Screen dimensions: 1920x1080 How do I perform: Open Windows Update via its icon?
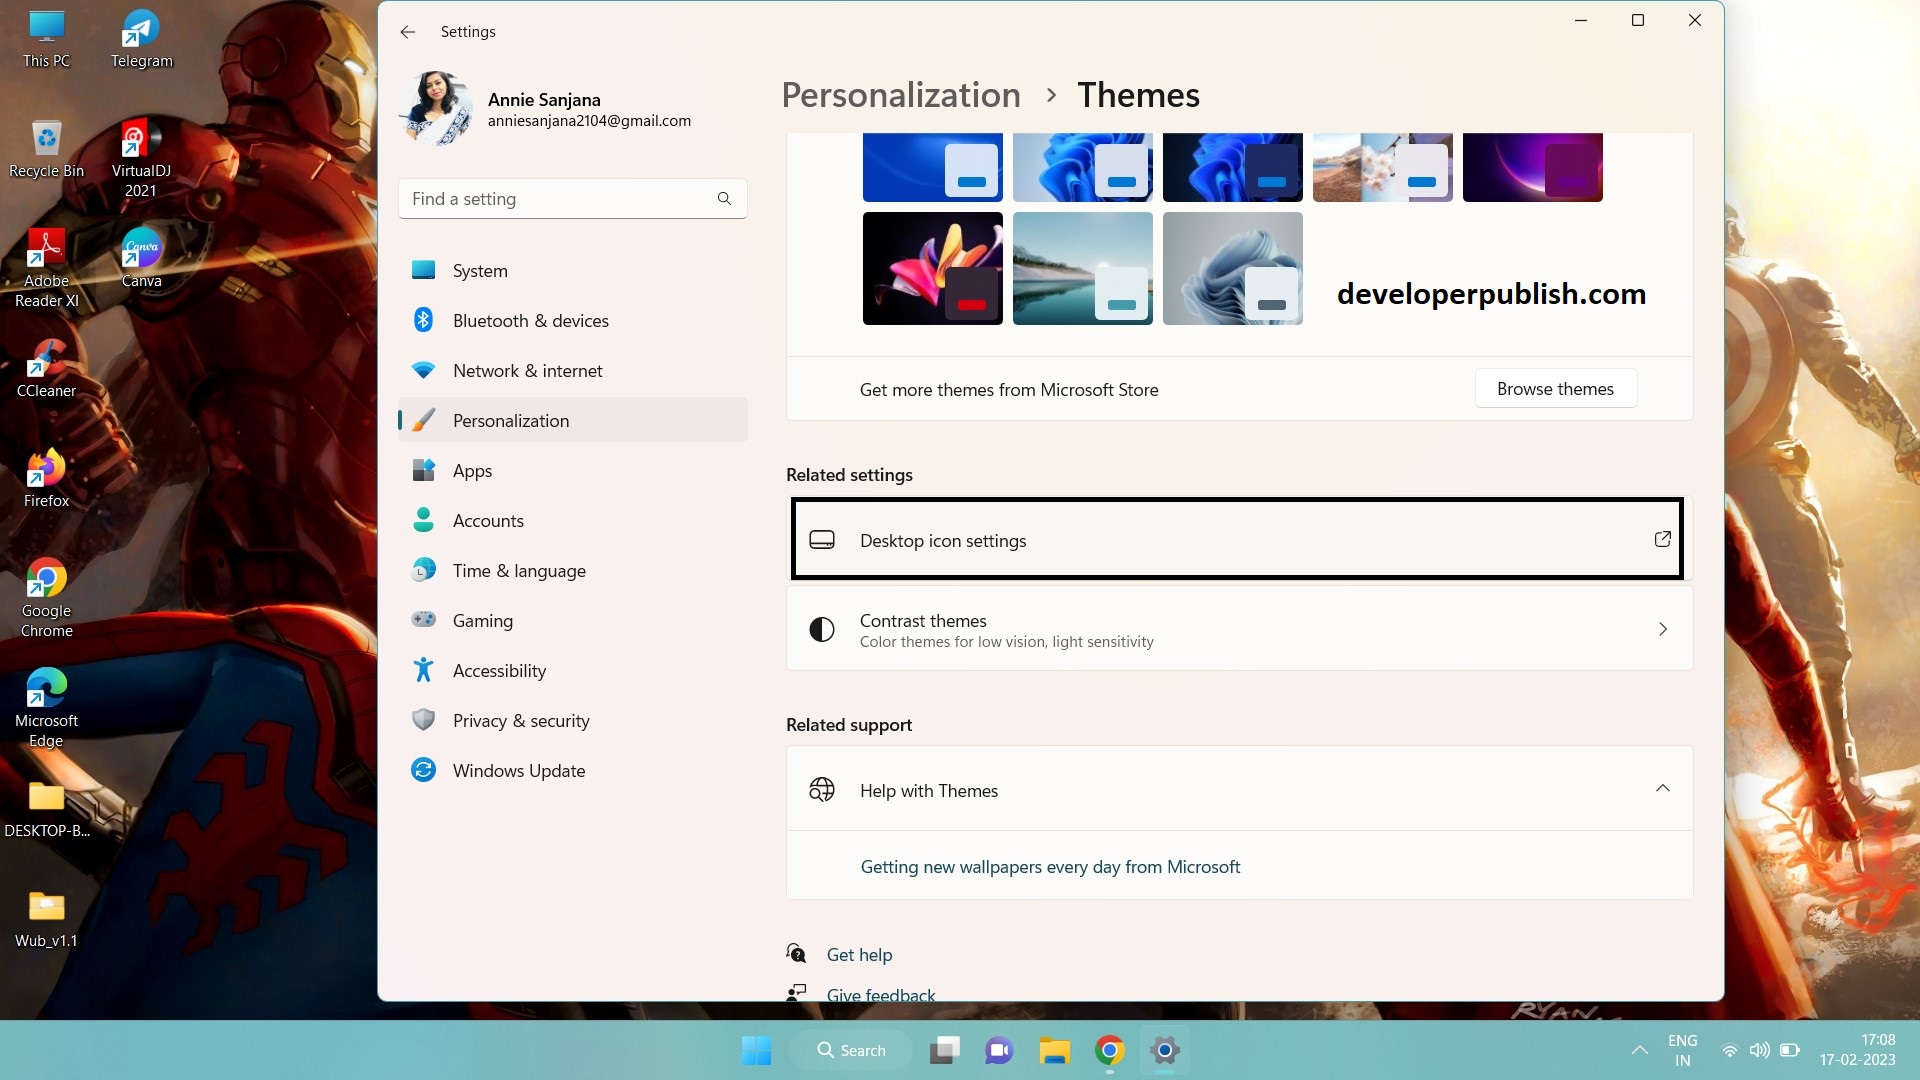click(424, 770)
